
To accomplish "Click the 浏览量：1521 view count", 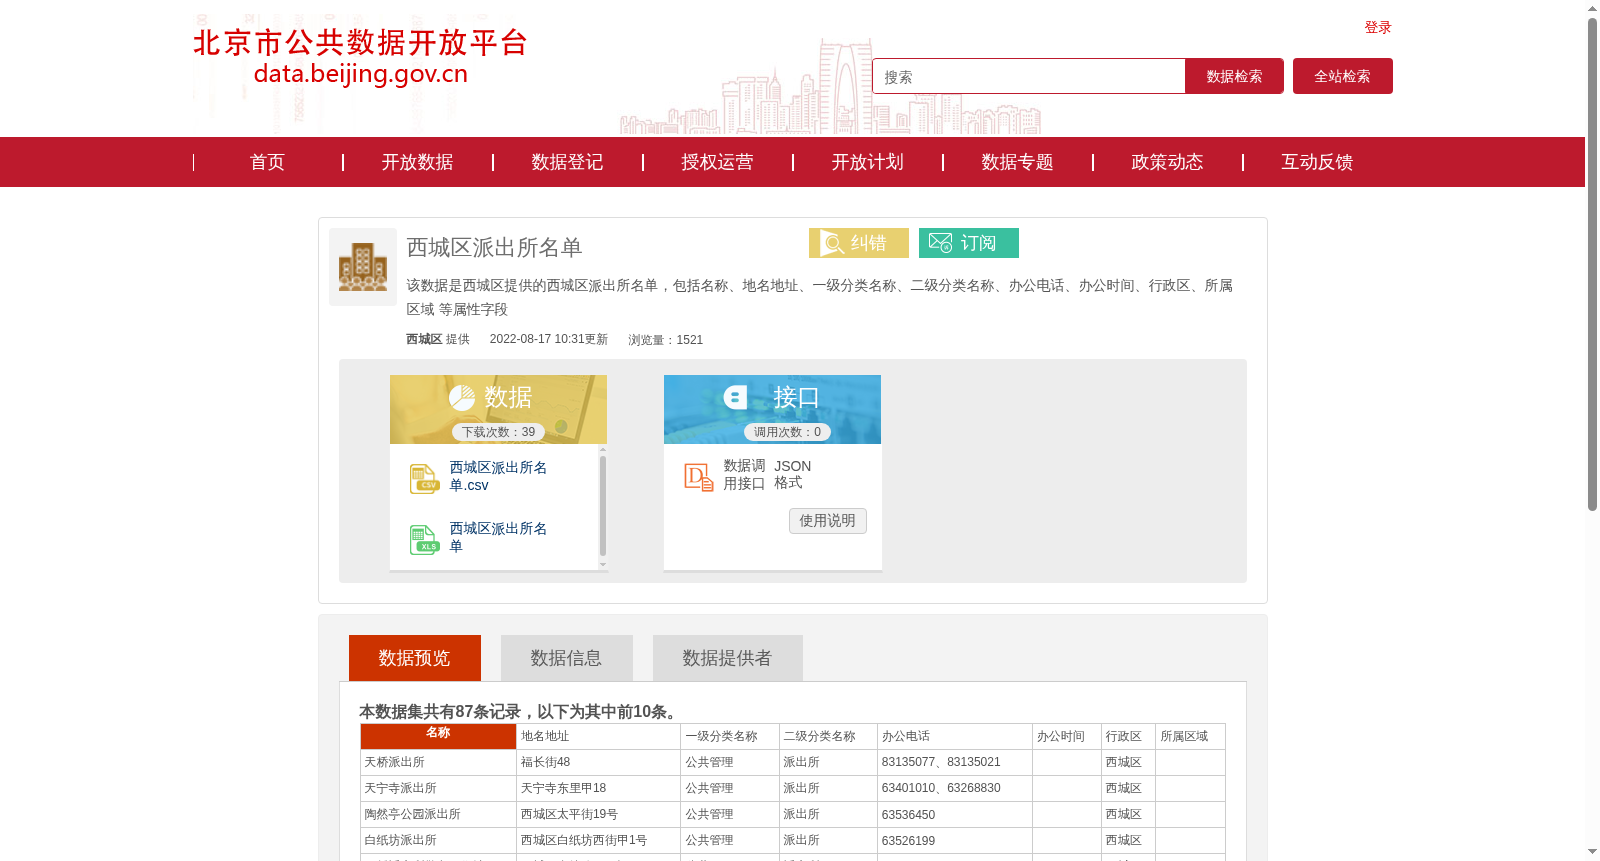I will pos(665,340).
